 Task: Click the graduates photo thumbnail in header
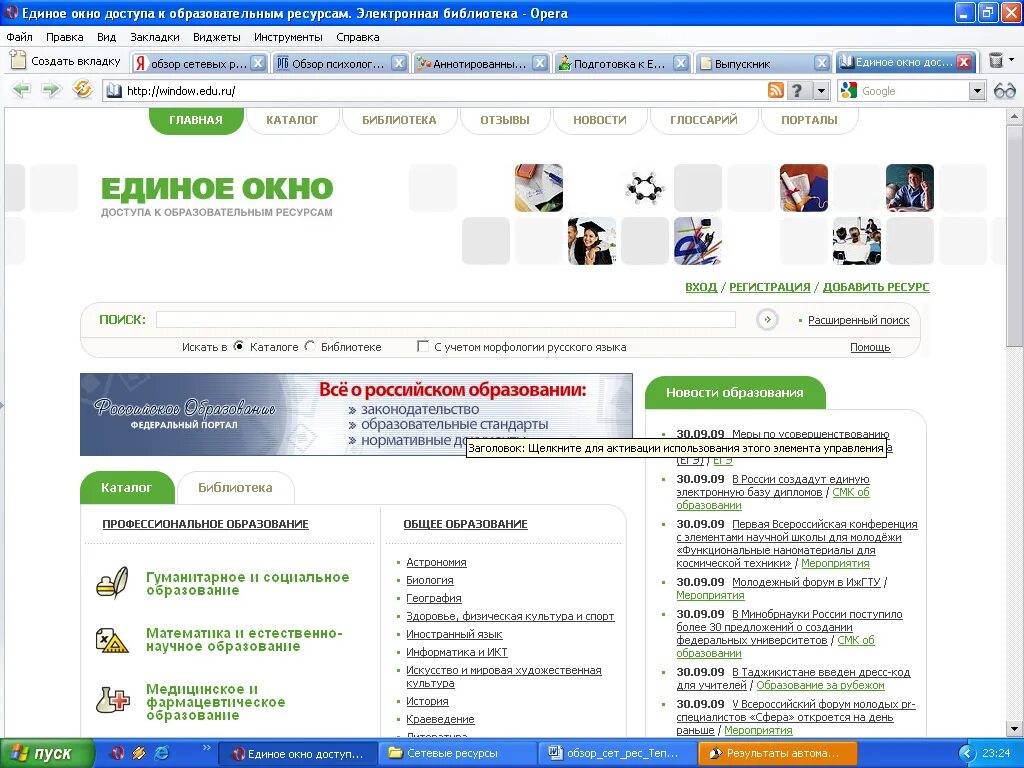(592, 241)
